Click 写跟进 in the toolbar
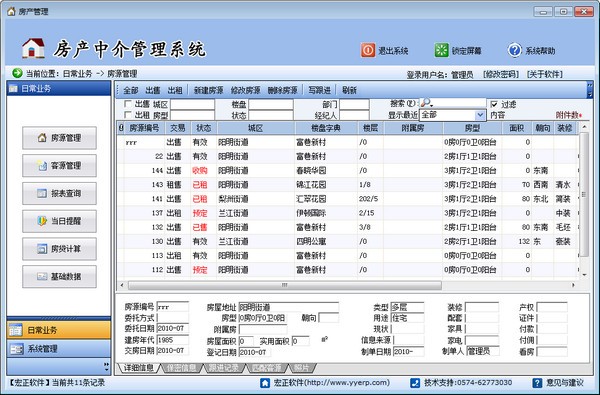 320,90
